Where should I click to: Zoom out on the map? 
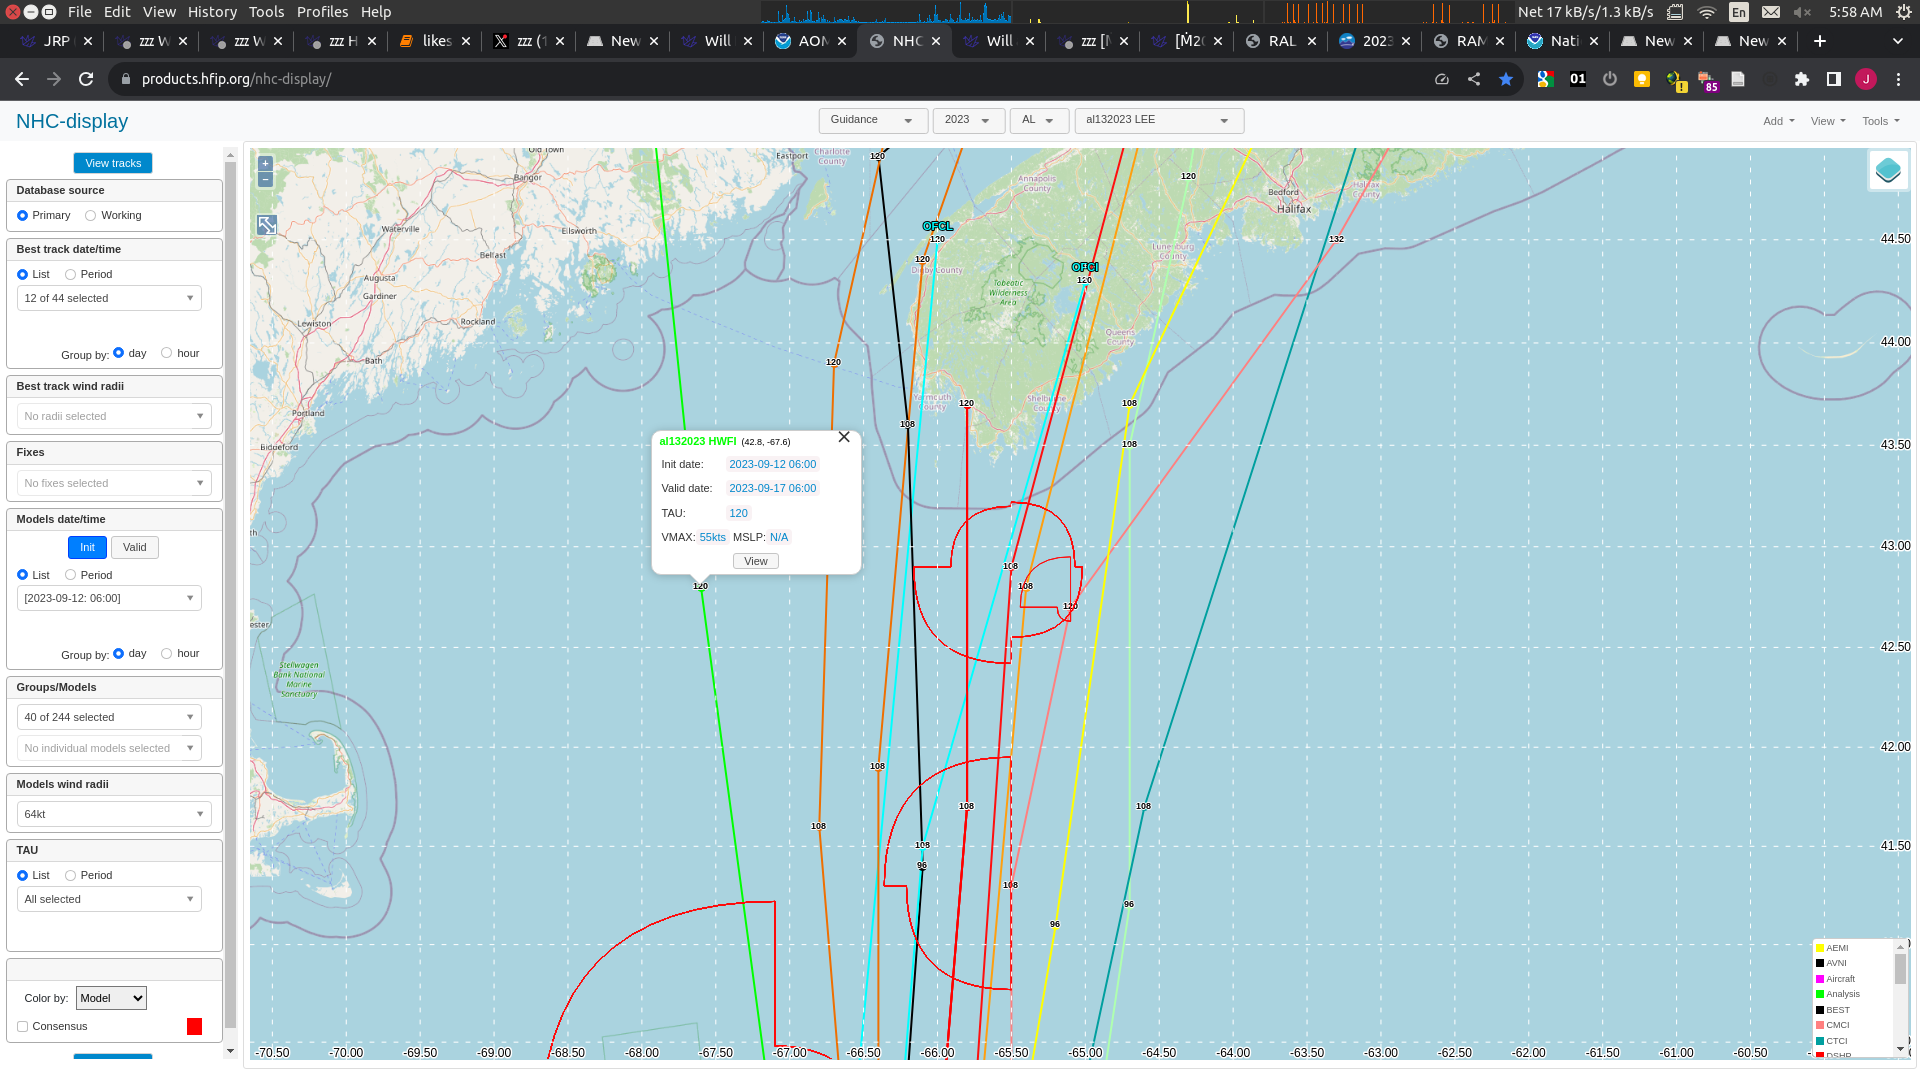(265, 180)
